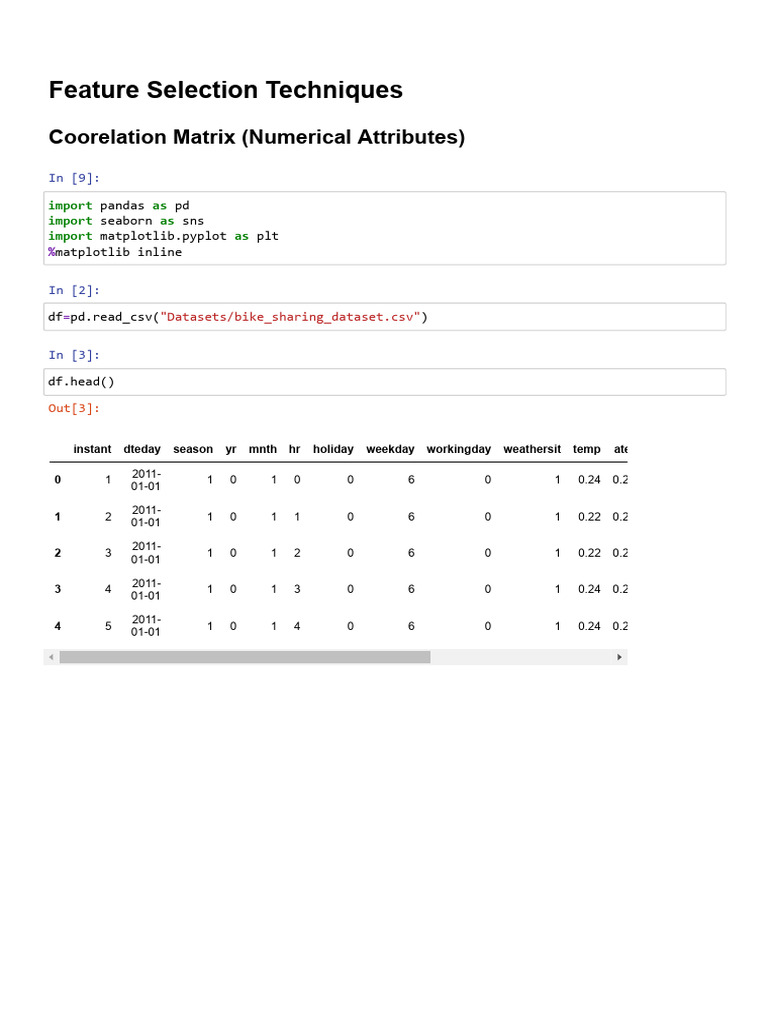This screenshot has width=768, height=1024.
Task: Click the '%matplotlib inline' line
Action: pyautogui.click(x=115, y=252)
